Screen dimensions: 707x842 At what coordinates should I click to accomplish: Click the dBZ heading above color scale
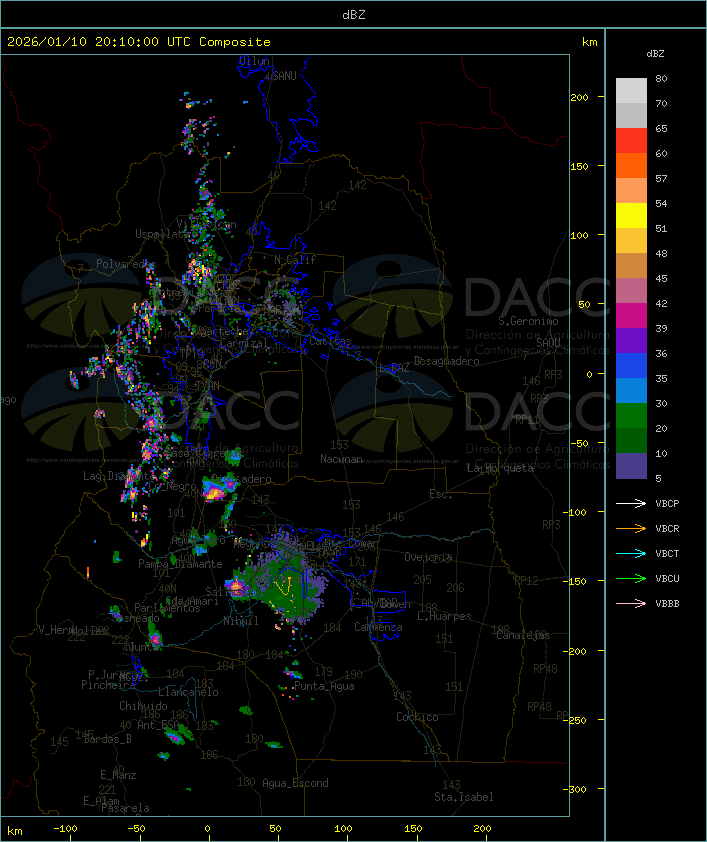point(655,53)
